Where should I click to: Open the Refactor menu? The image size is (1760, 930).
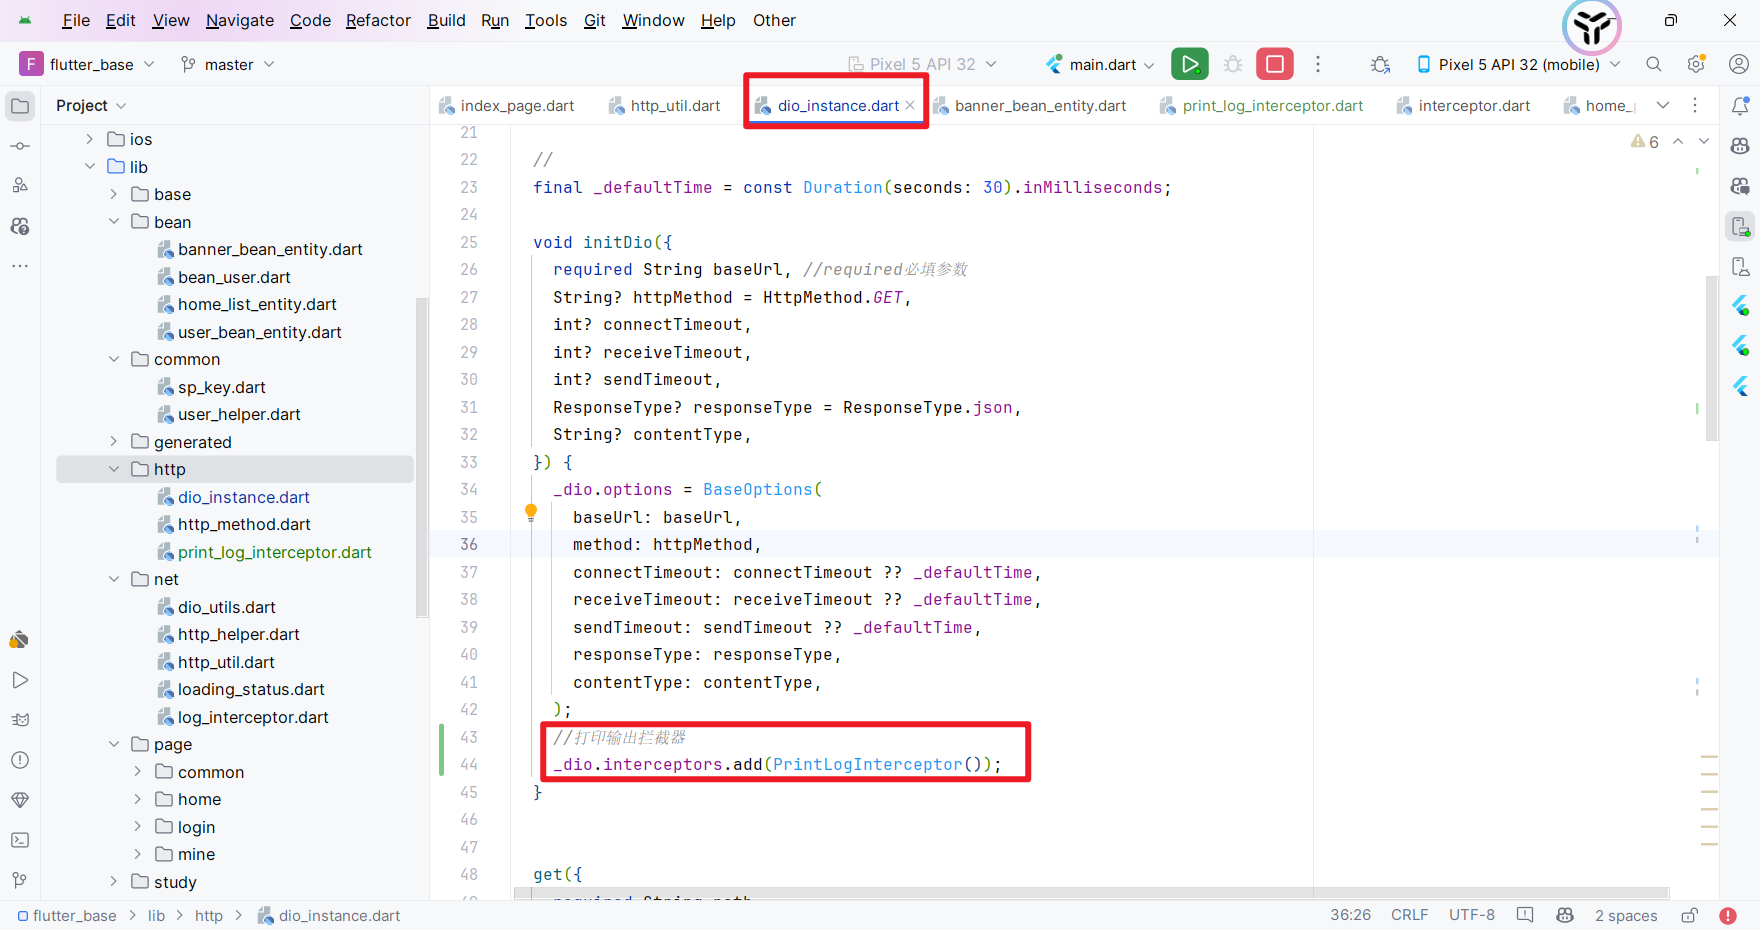[378, 20]
